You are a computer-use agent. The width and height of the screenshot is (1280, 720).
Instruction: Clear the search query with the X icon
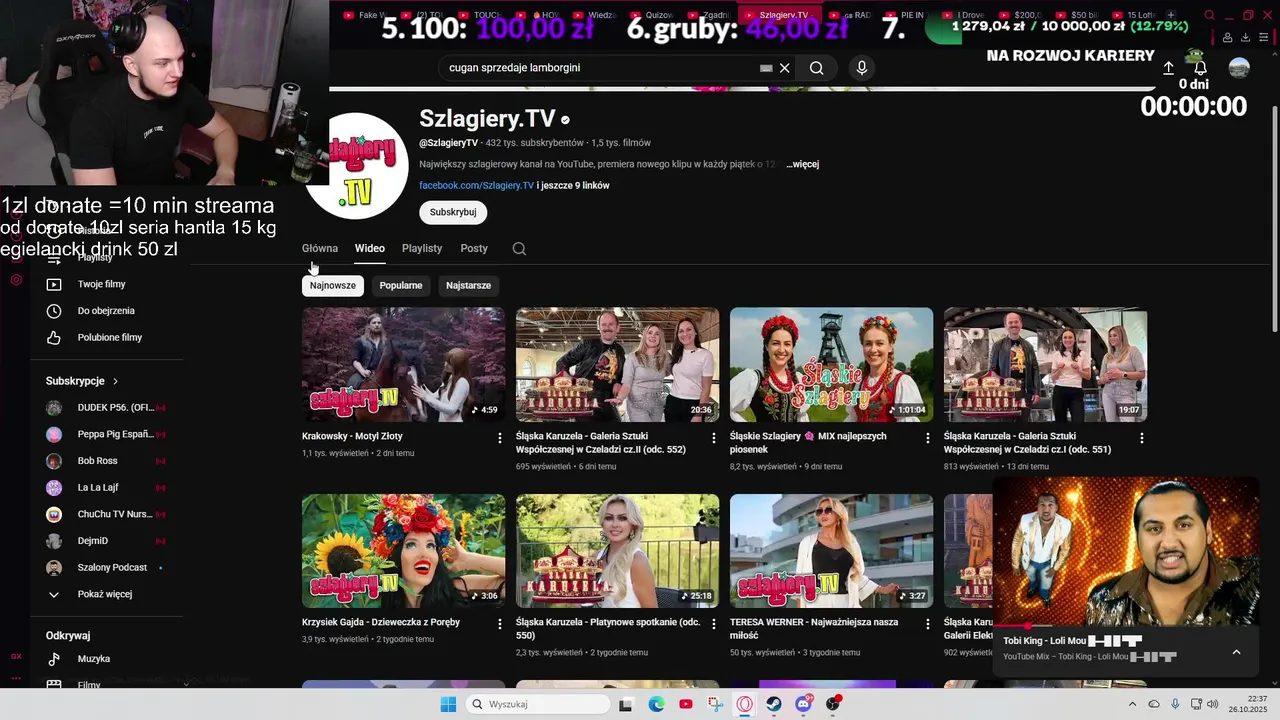(x=785, y=68)
